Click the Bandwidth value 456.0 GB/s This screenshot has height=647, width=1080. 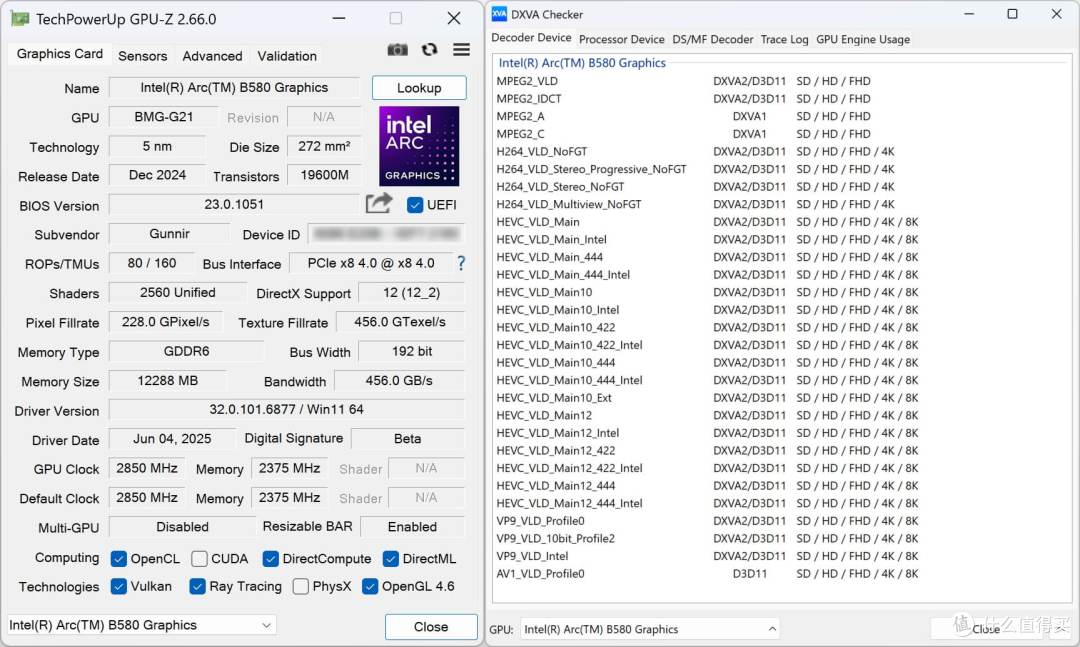pos(399,380)
